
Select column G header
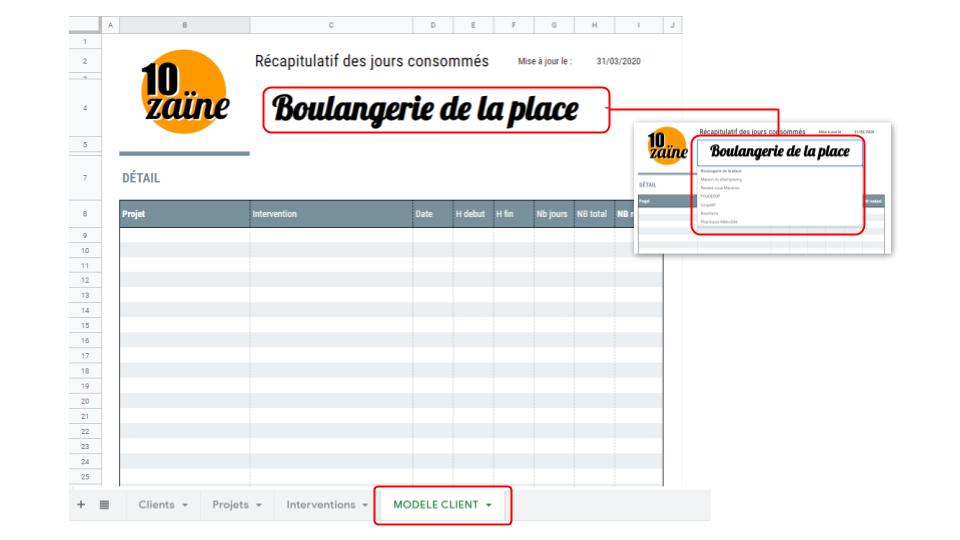tap(554, 25)
